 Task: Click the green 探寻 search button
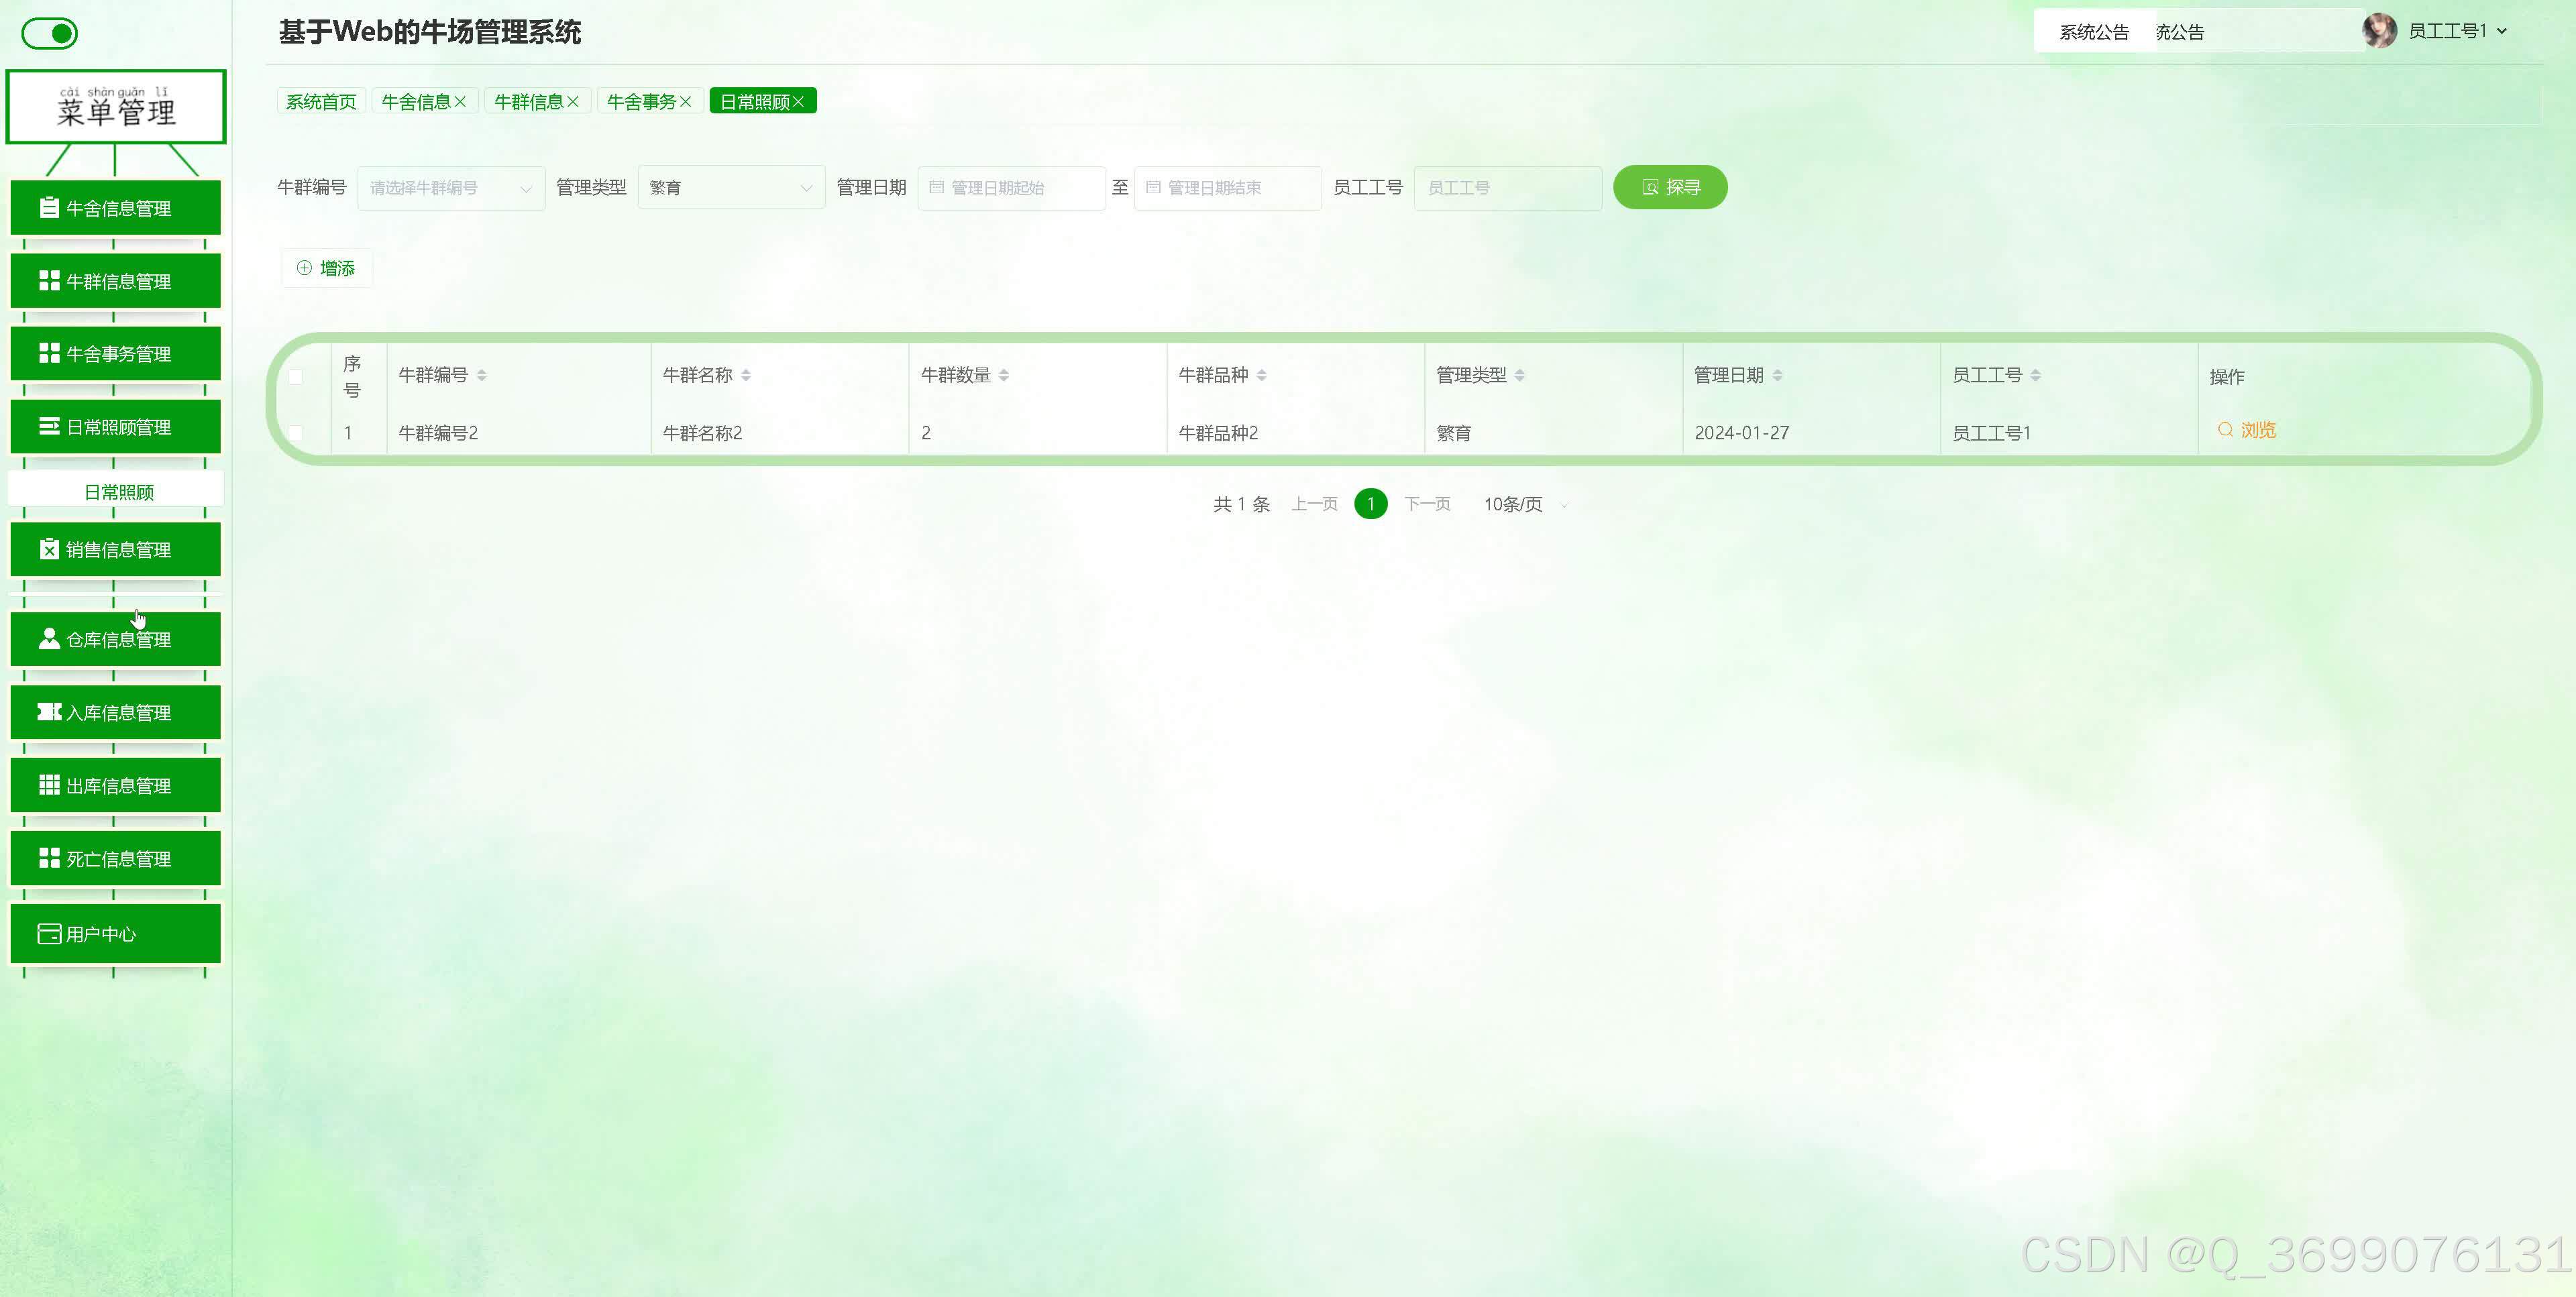(1669, 187)
